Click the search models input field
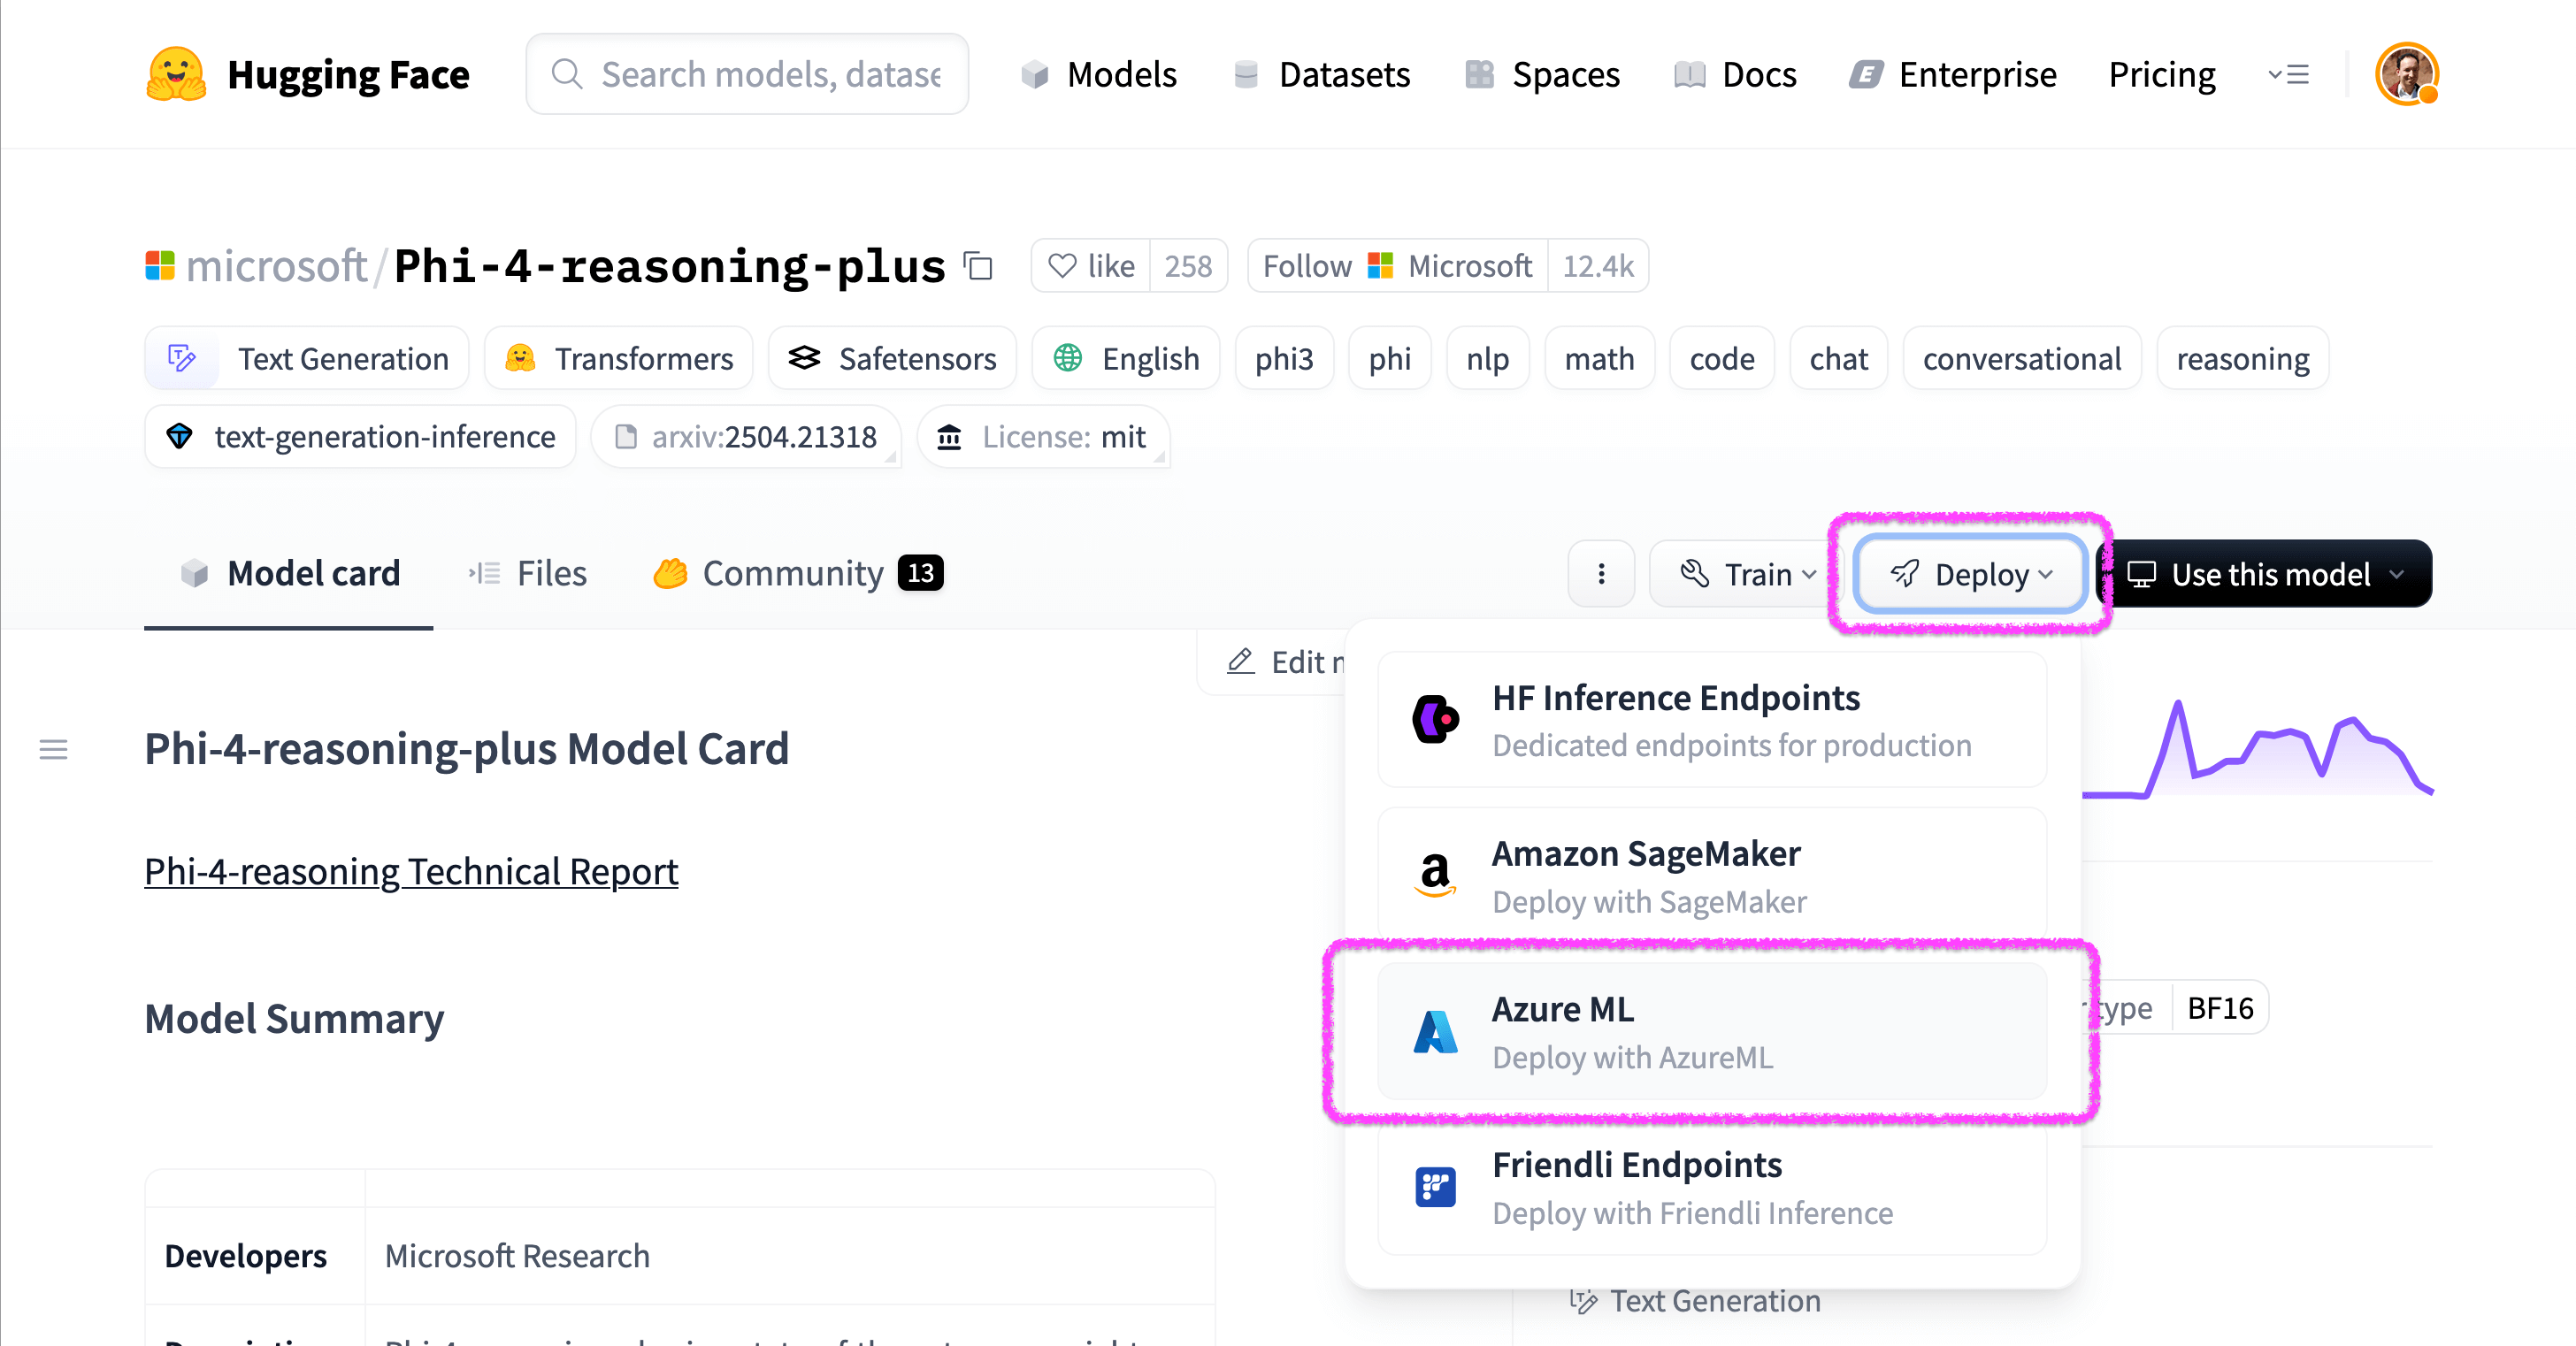The image size is (2576, 1346). 748,73
